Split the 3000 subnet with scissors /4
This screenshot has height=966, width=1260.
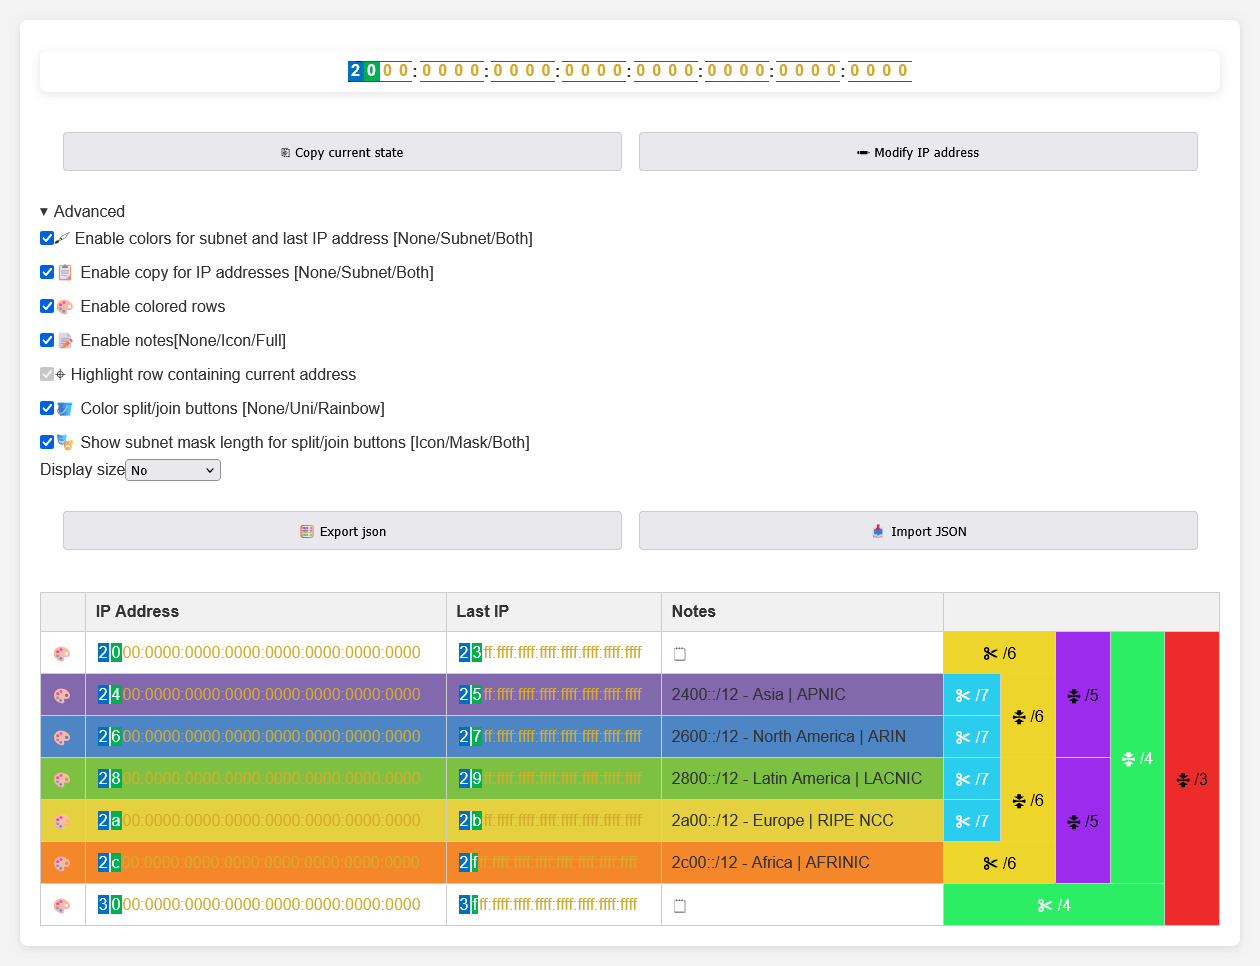(x=1054, y=905)
